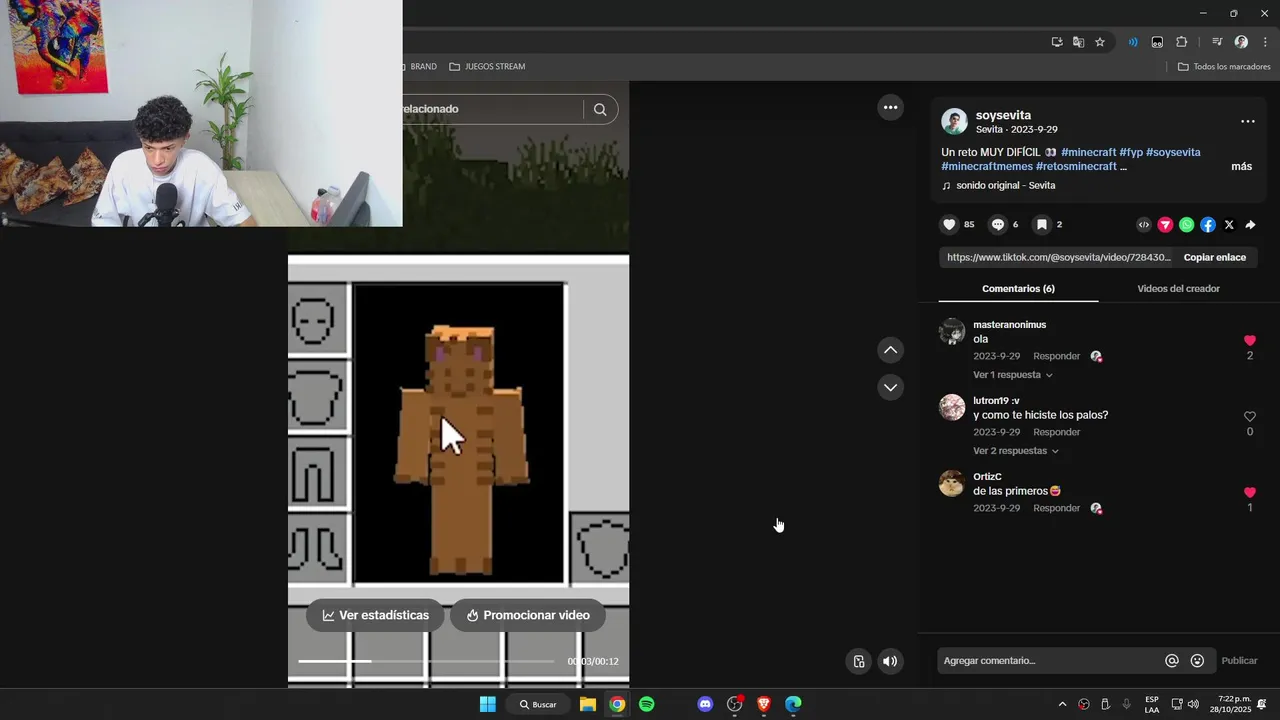This screenshot has width=1280, height=720.
Task: Open the #minecraft hashtag
Action: tap(1088, 152)
